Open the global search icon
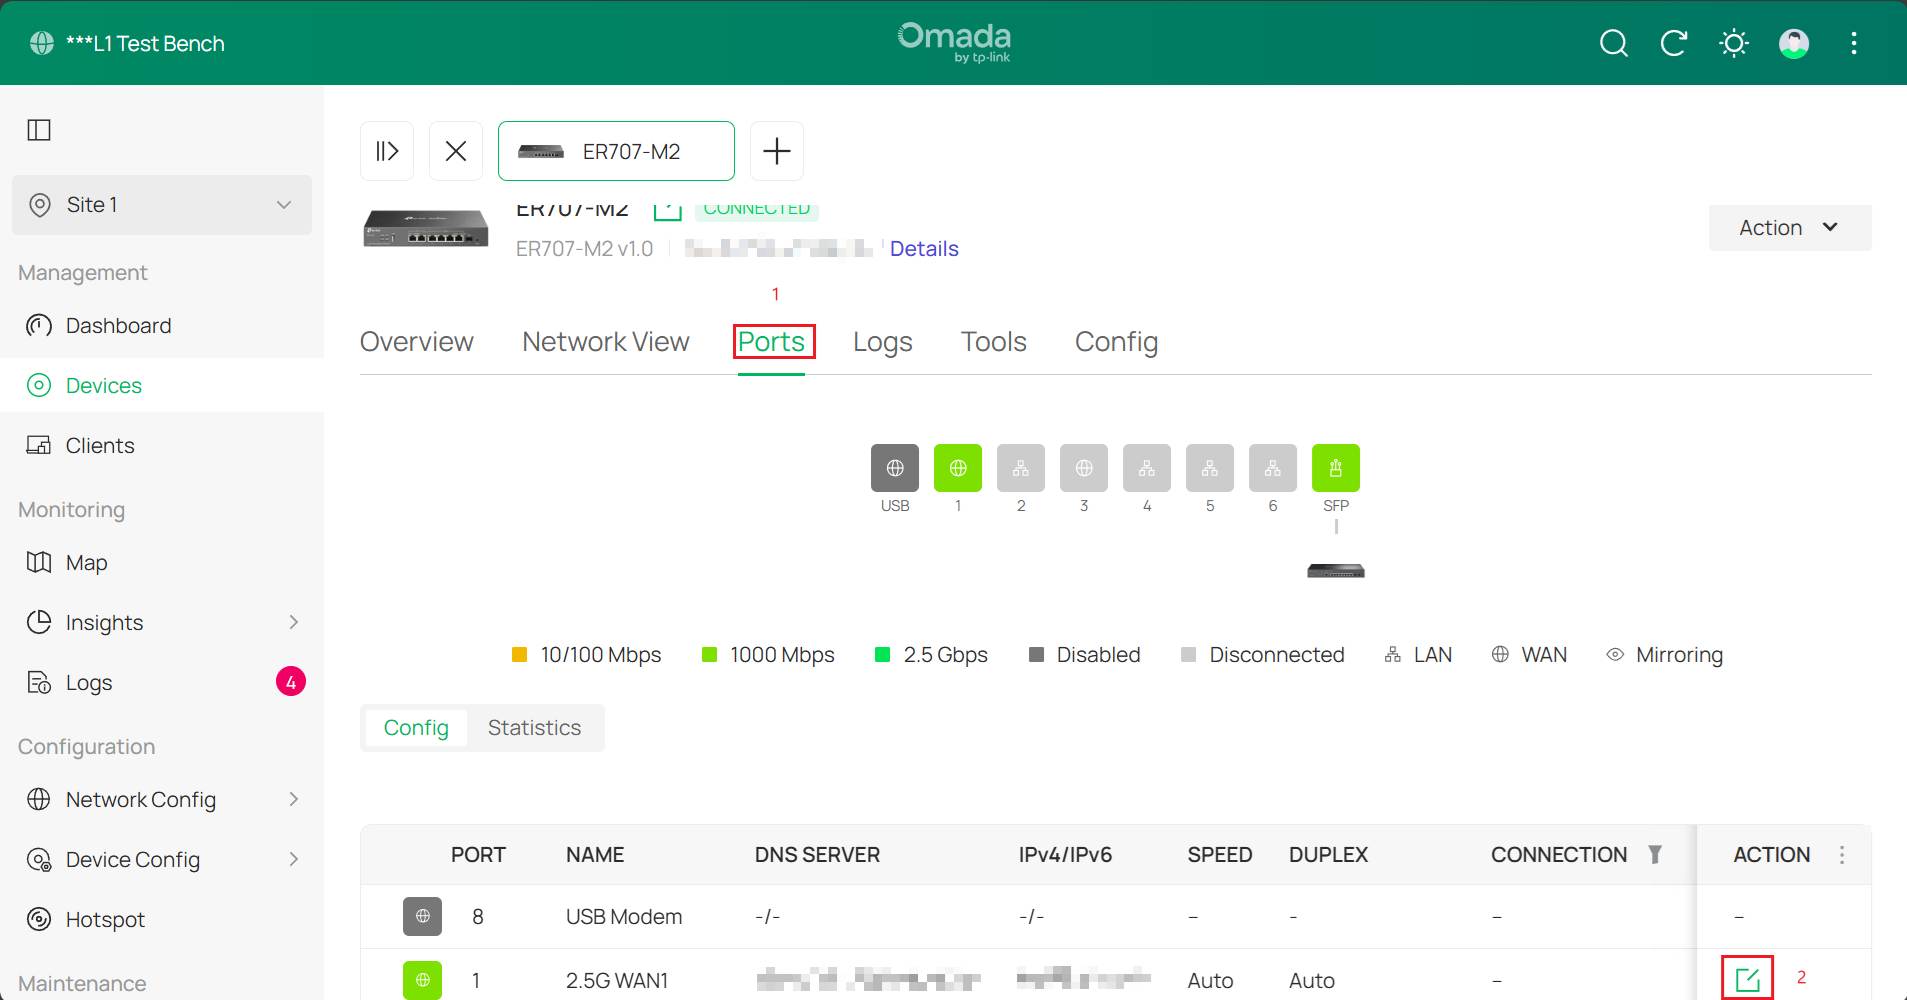Viewport: 1907px width, 1000px height. click(x=1613, y=43)
